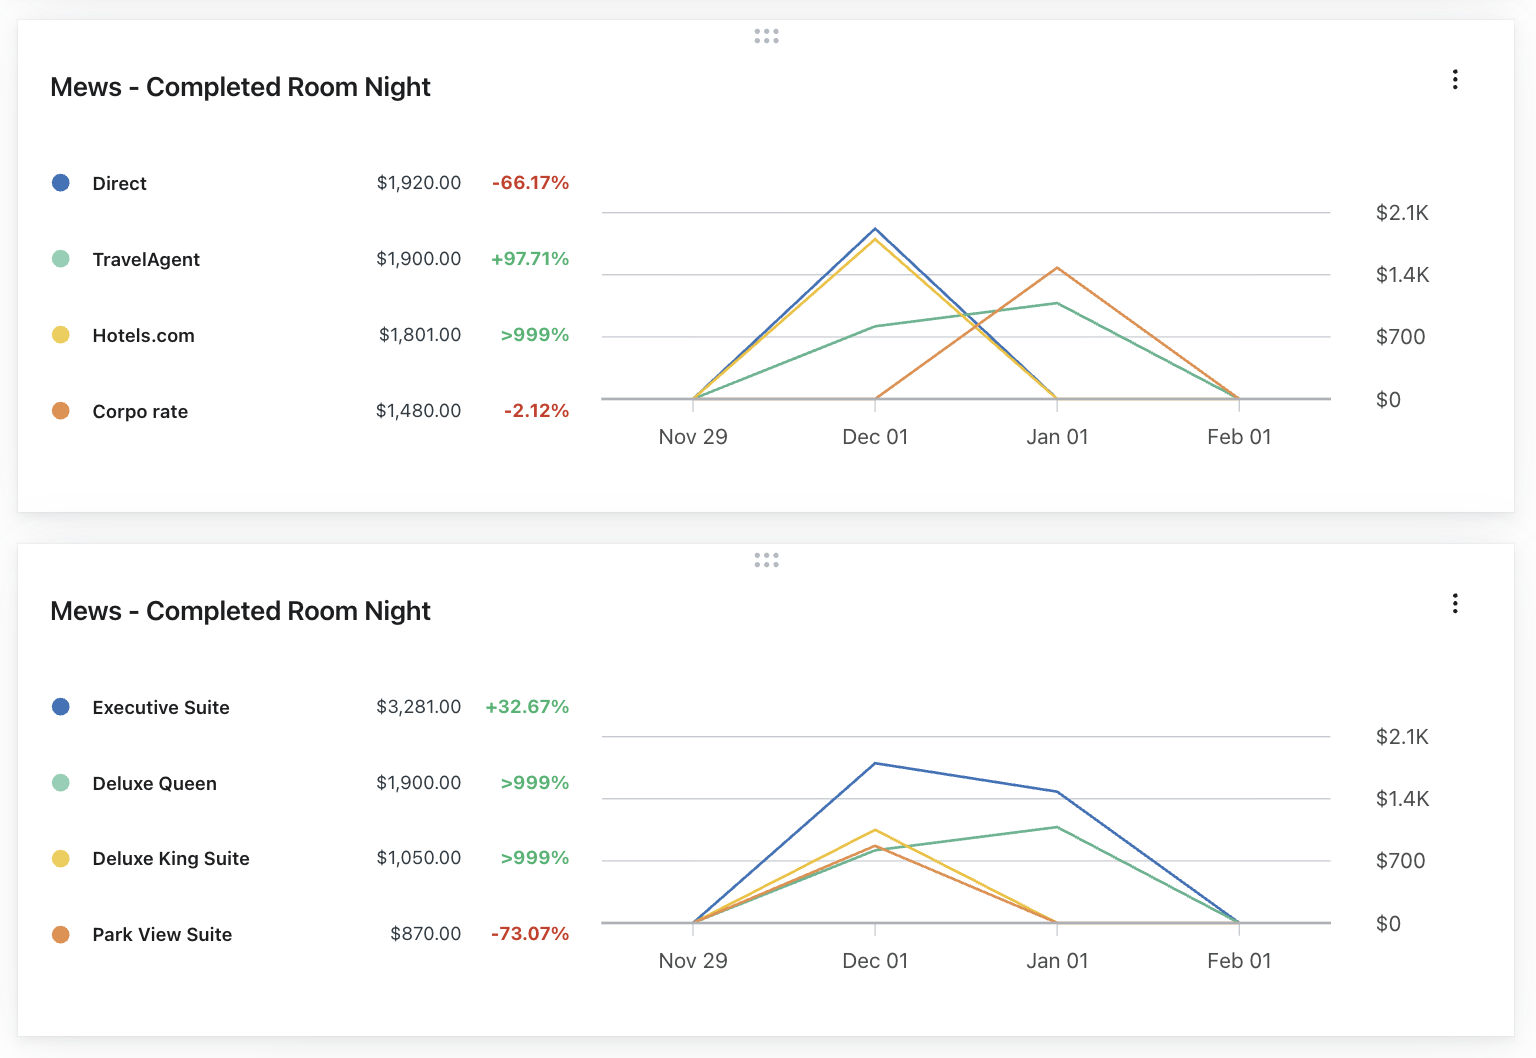Click the orange Corpo rate legend dot
Image resolution: width=1536 pixels, height=1058 pixels.
(61, 411)
